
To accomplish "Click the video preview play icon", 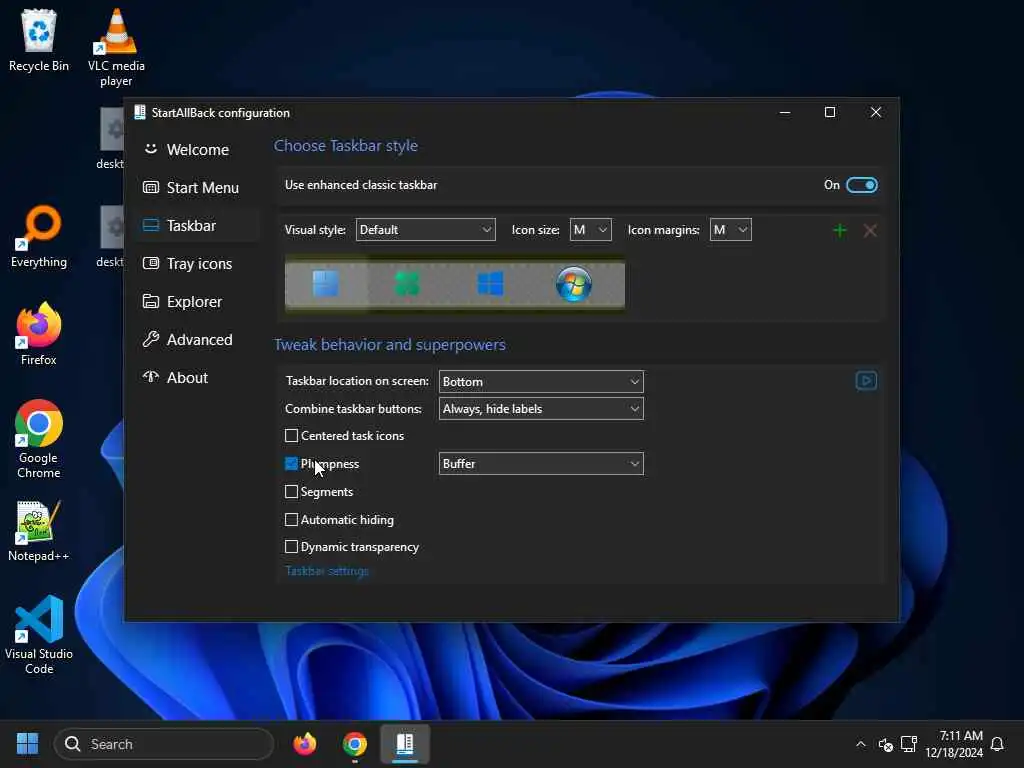I will tap(866, 381).
